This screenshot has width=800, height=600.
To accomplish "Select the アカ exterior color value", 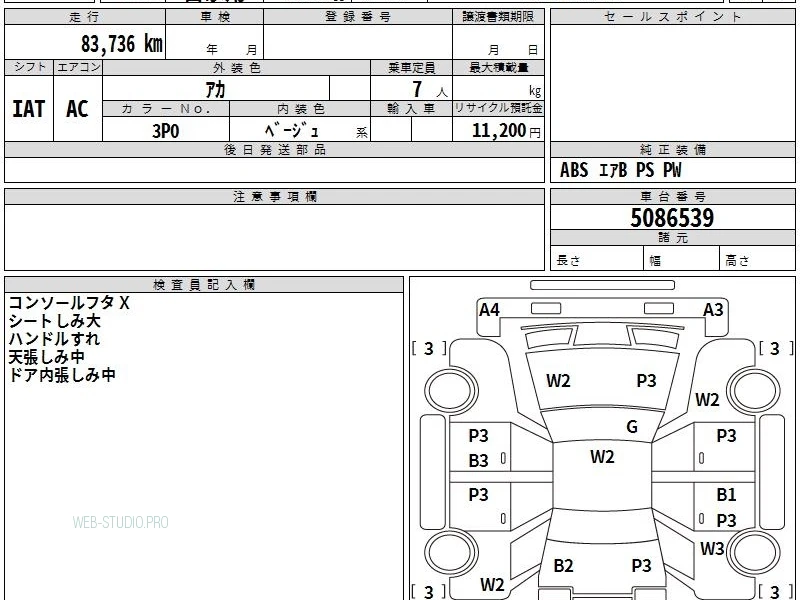I will (215, 90).
